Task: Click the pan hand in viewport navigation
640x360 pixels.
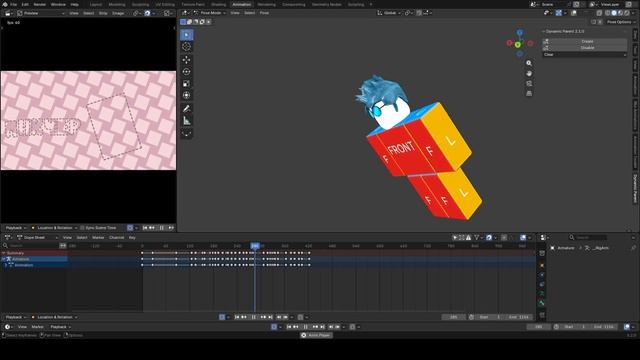Action: pyautogui.click(x=529, y=73)
